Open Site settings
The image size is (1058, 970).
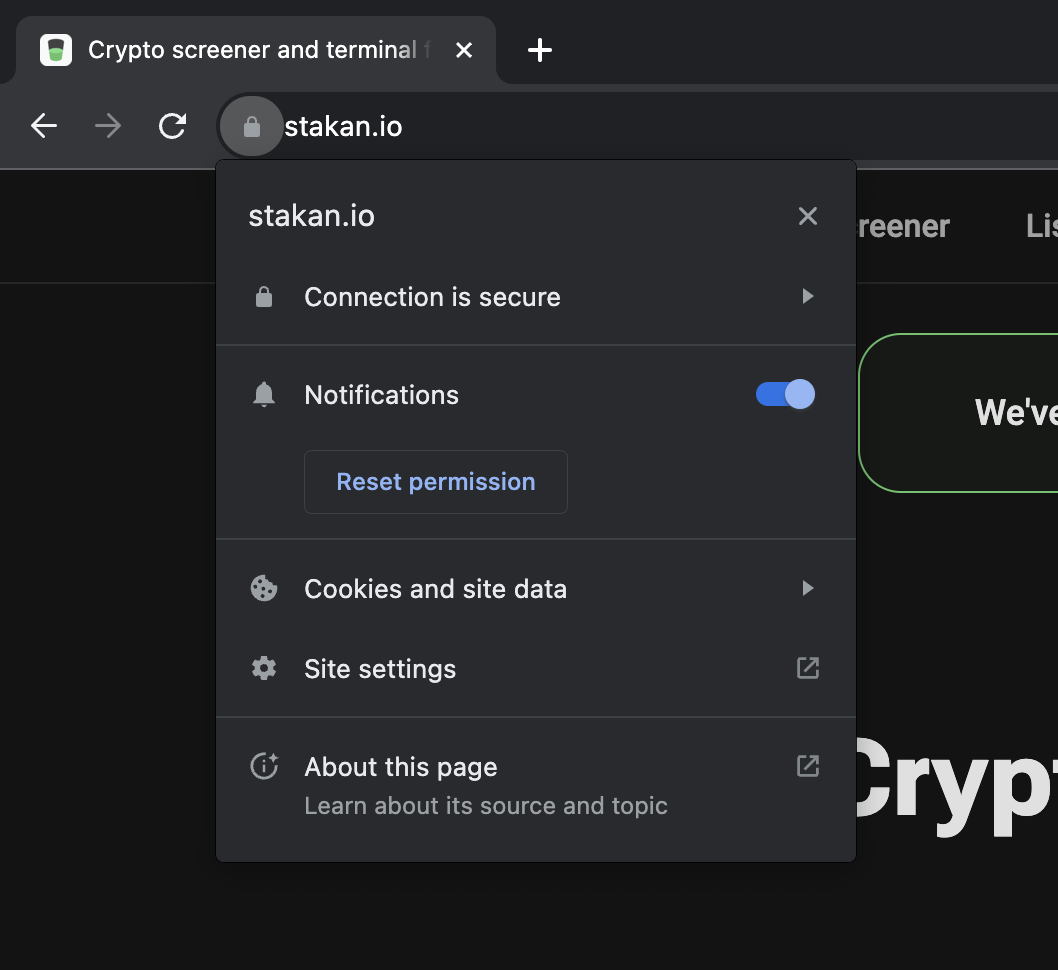pyautogui.click(x=536, y=668)
